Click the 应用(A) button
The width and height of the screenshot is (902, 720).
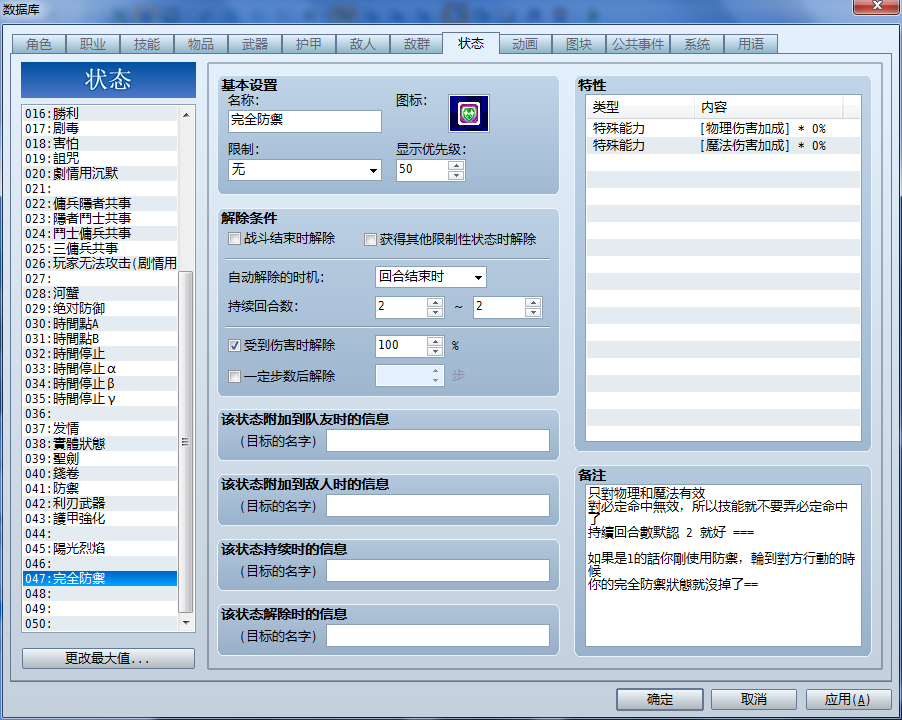click(x=848, y=699)
